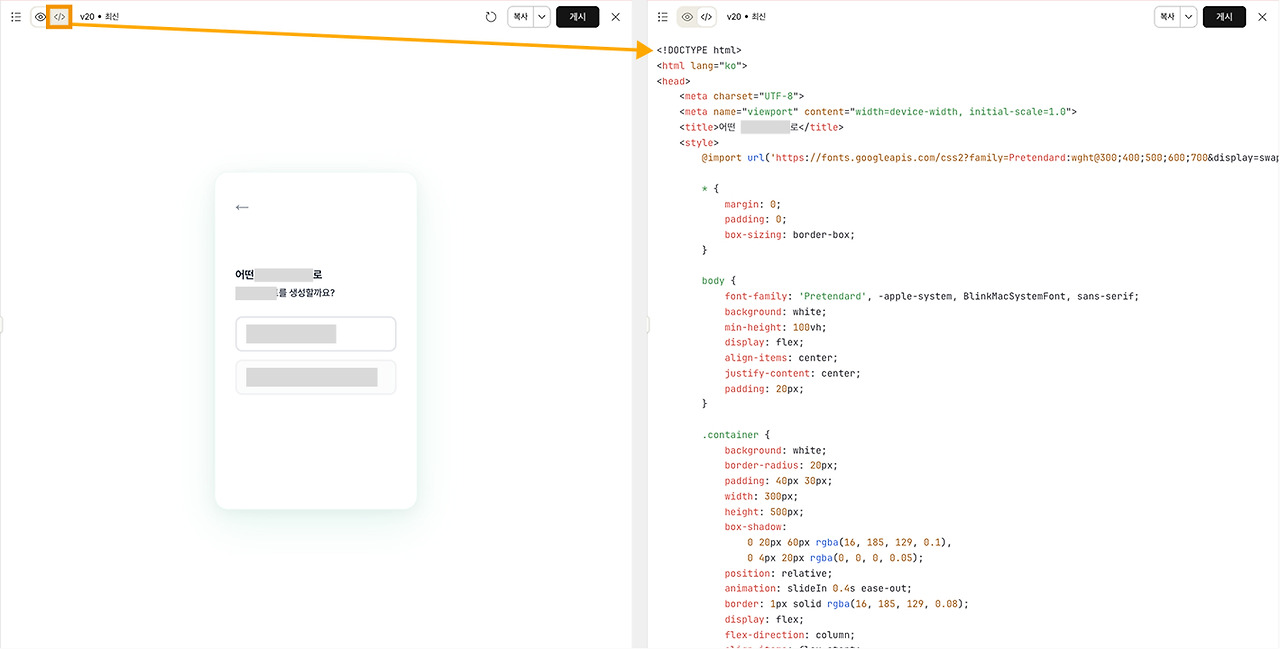Click the '를 생성할까요?' question text in preview
The width and height of the screenshot is (1280, 649).
tap(306, 293)
